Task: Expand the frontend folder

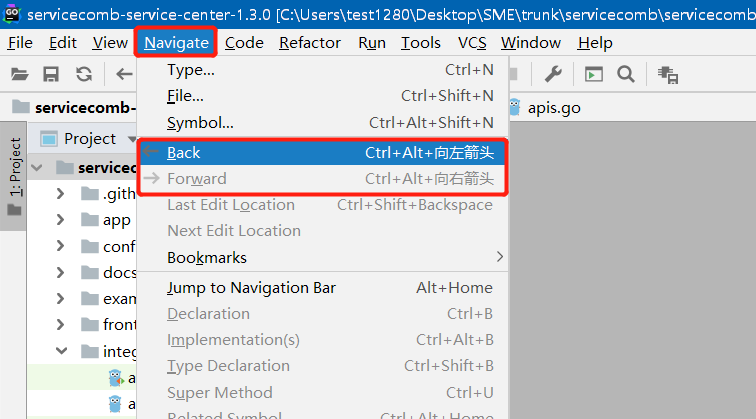Action: (60, 324)
